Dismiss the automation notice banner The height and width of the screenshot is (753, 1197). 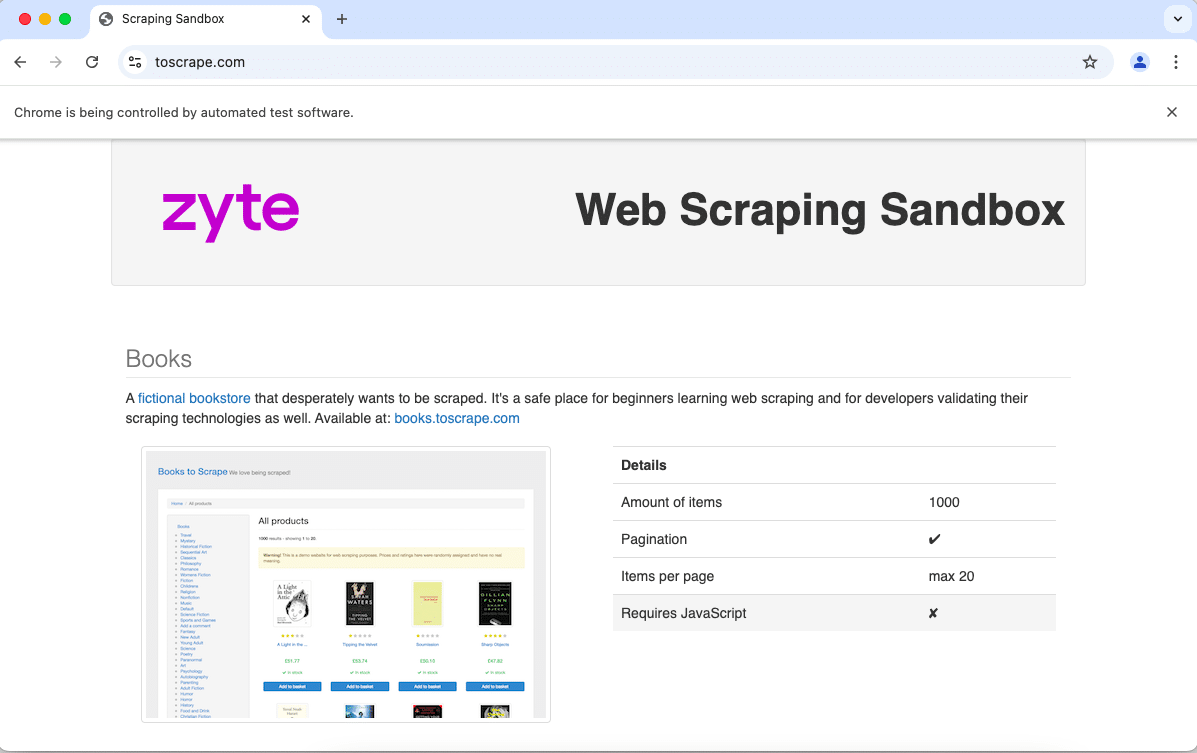click(1171, 112)
